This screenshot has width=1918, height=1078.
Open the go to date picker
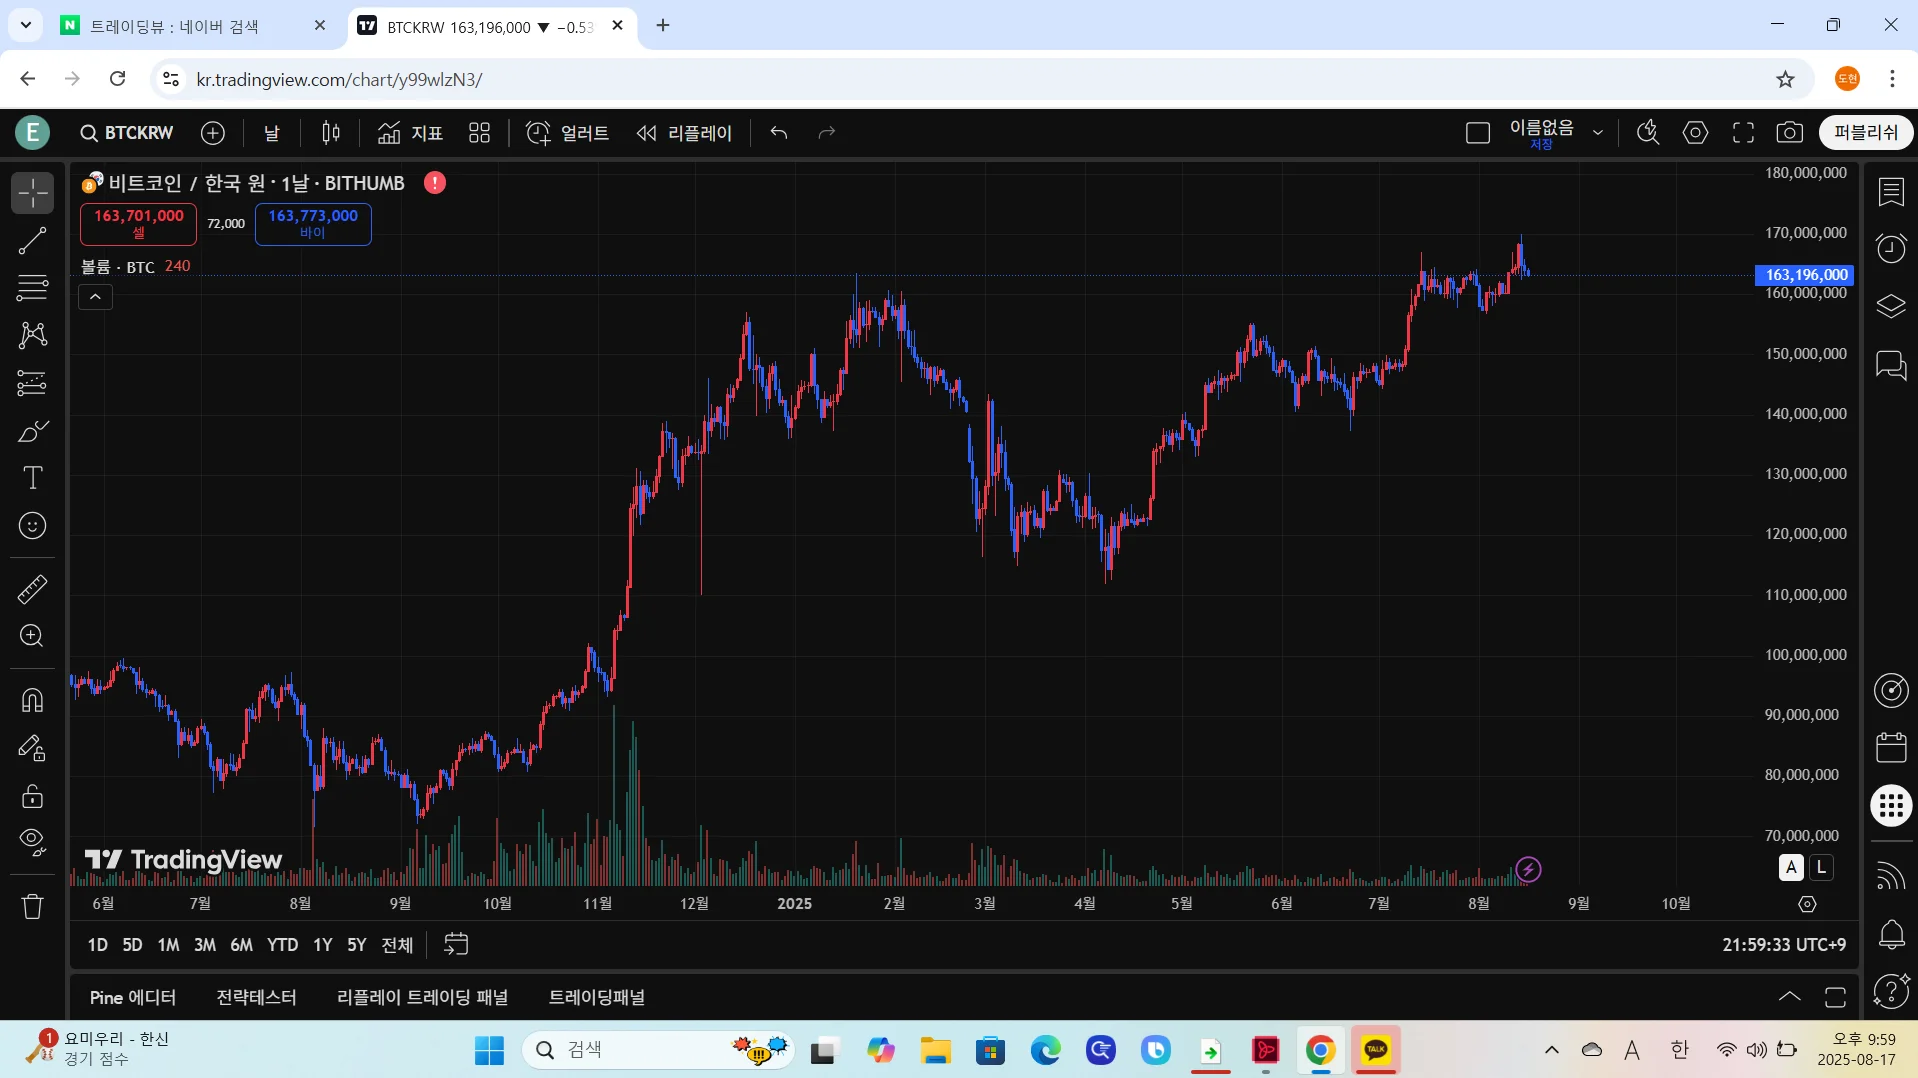pos(456,945)
